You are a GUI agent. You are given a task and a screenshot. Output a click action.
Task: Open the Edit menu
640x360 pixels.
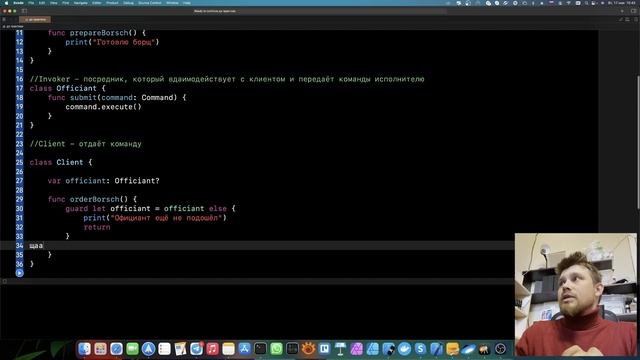click(x=42, y=3)
